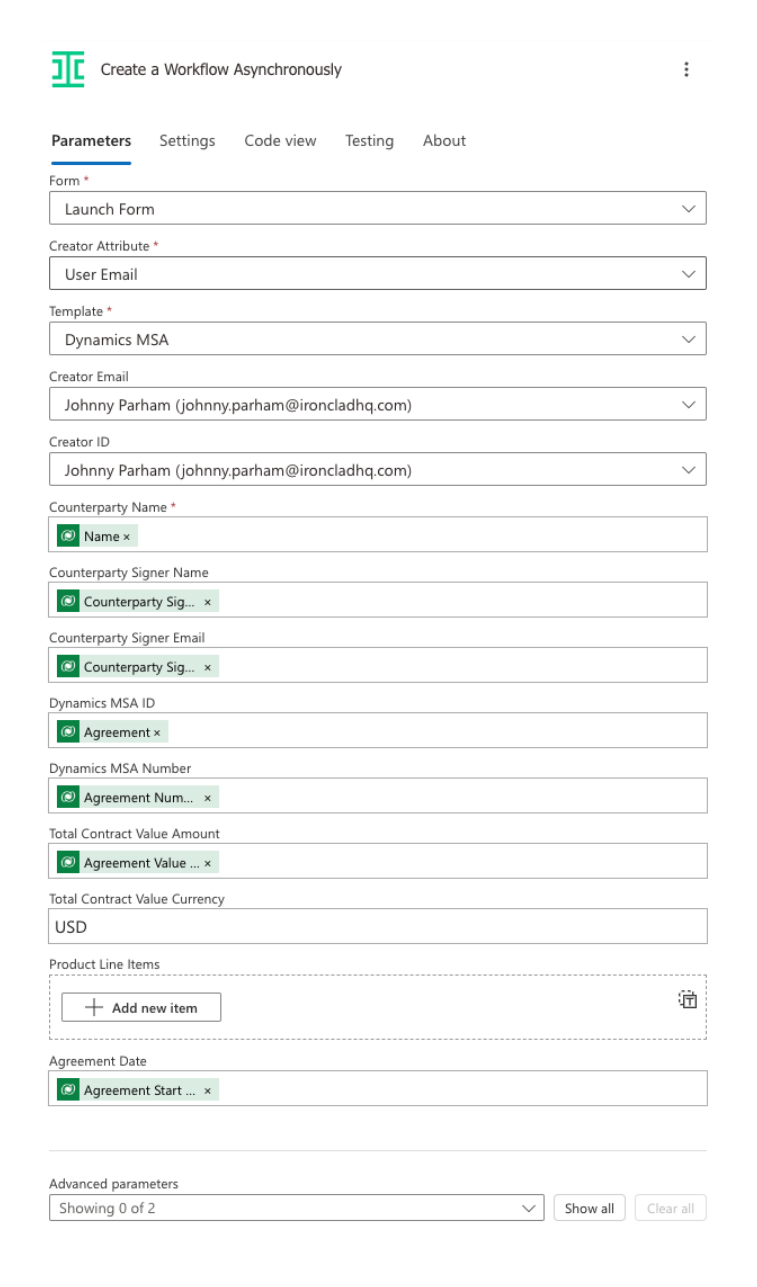Click the Create a Workflow Asynchronously title
This screenshot has width=757, height=1287.
tap(221, 69)
